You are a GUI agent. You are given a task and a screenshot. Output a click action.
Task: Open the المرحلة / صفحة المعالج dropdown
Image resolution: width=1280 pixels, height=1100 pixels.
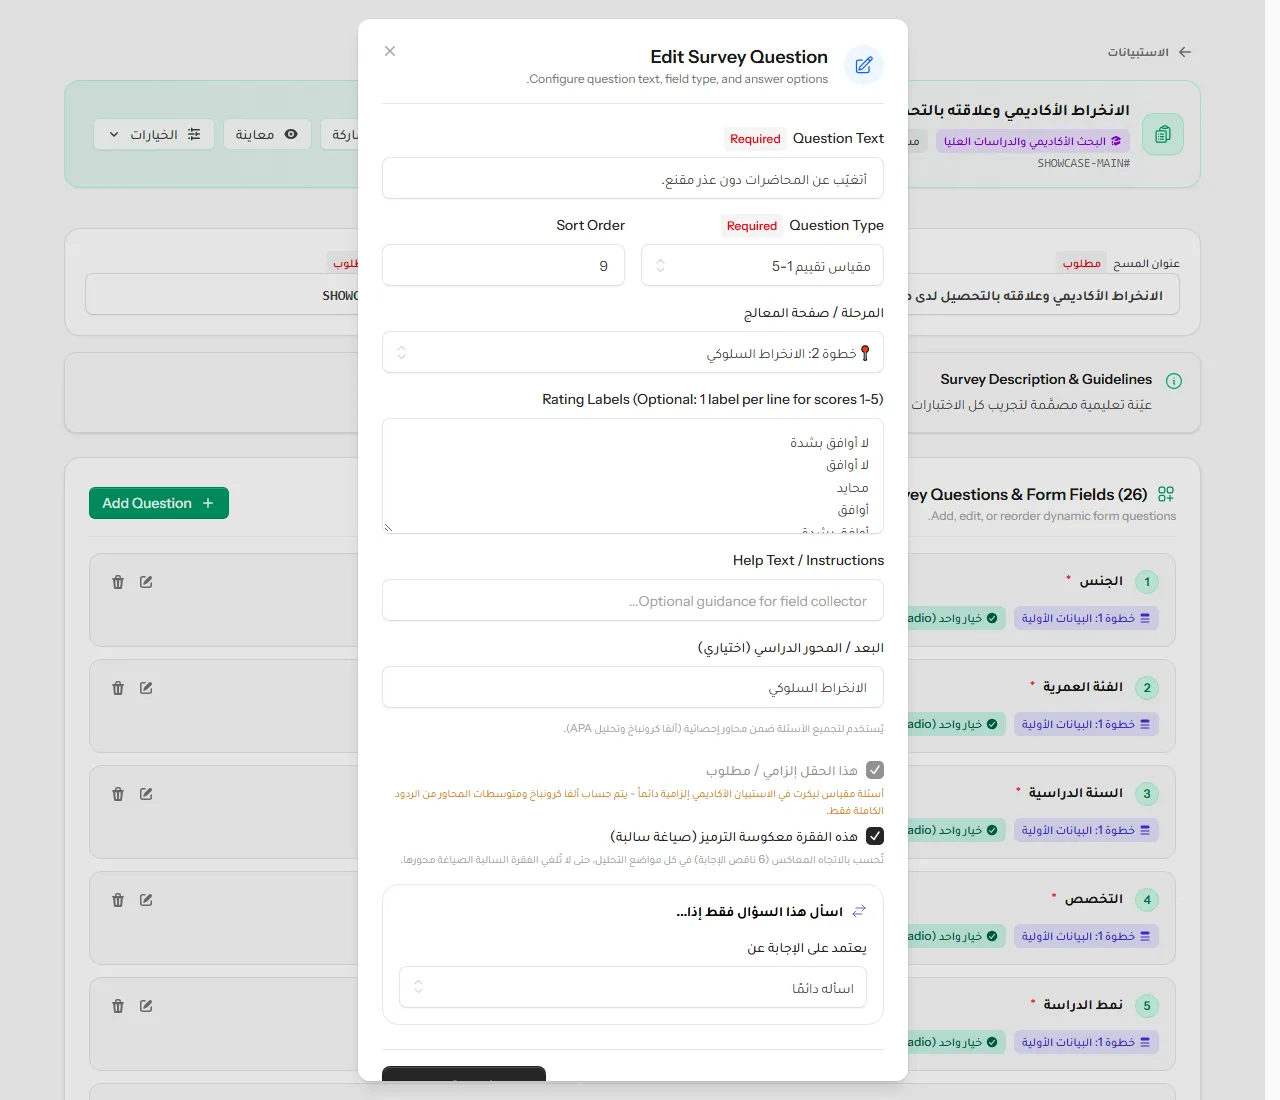coord(633,353)
